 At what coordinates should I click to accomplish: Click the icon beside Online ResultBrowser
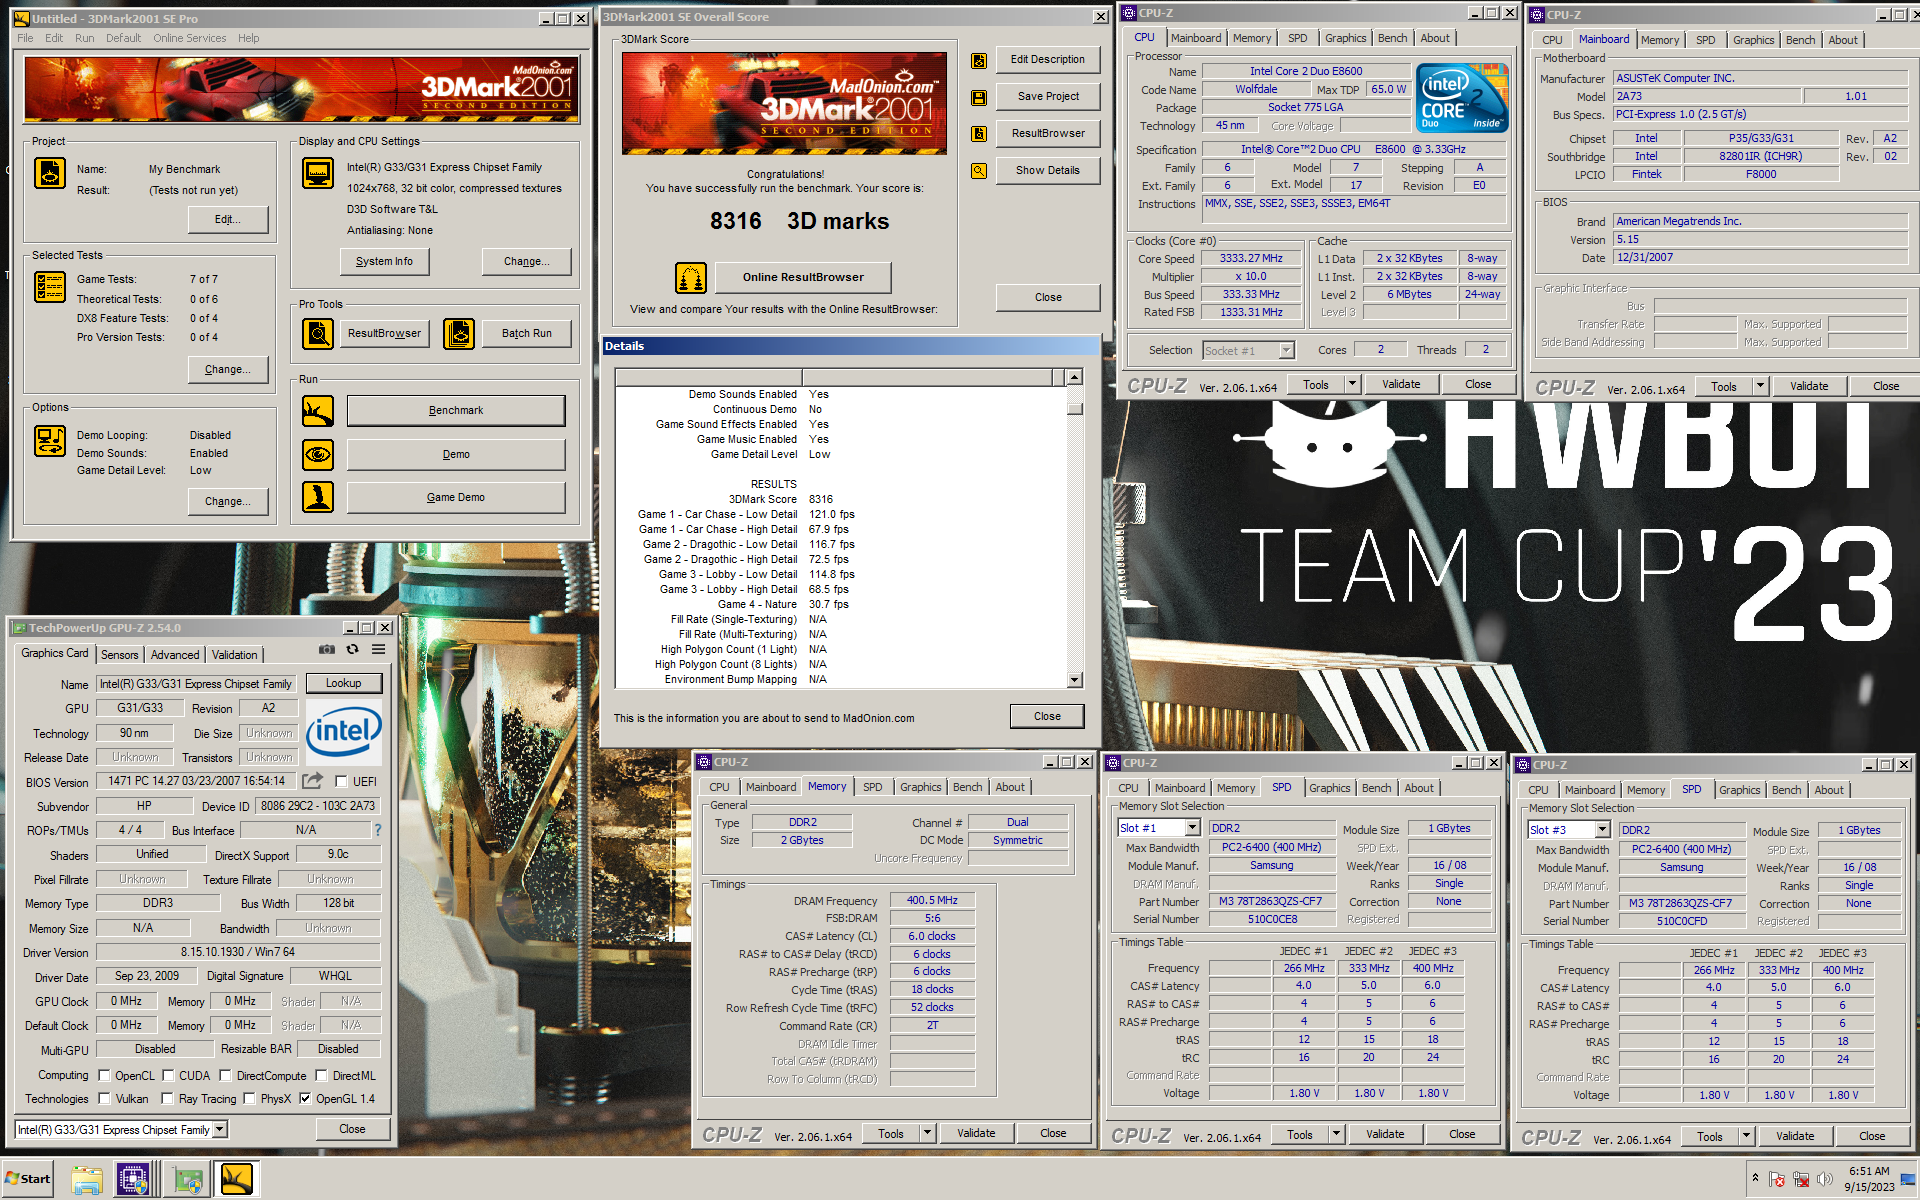coord(691,278)
